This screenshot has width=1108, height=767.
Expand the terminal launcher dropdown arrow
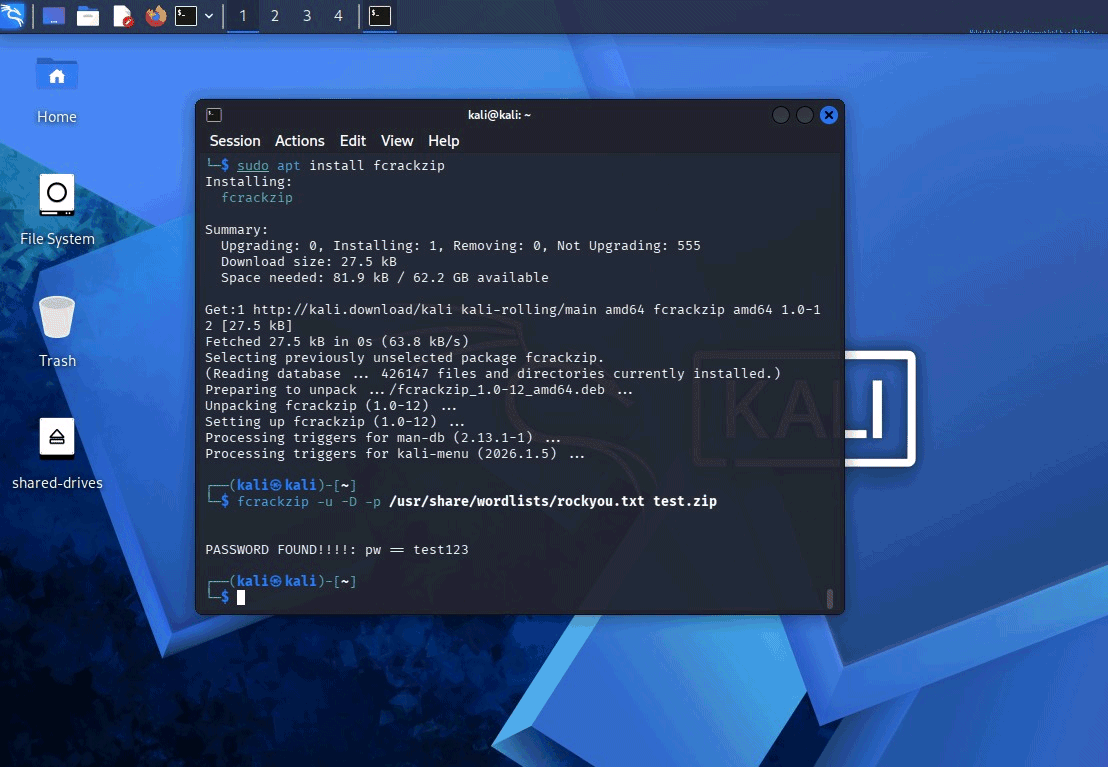coord(207,16)
